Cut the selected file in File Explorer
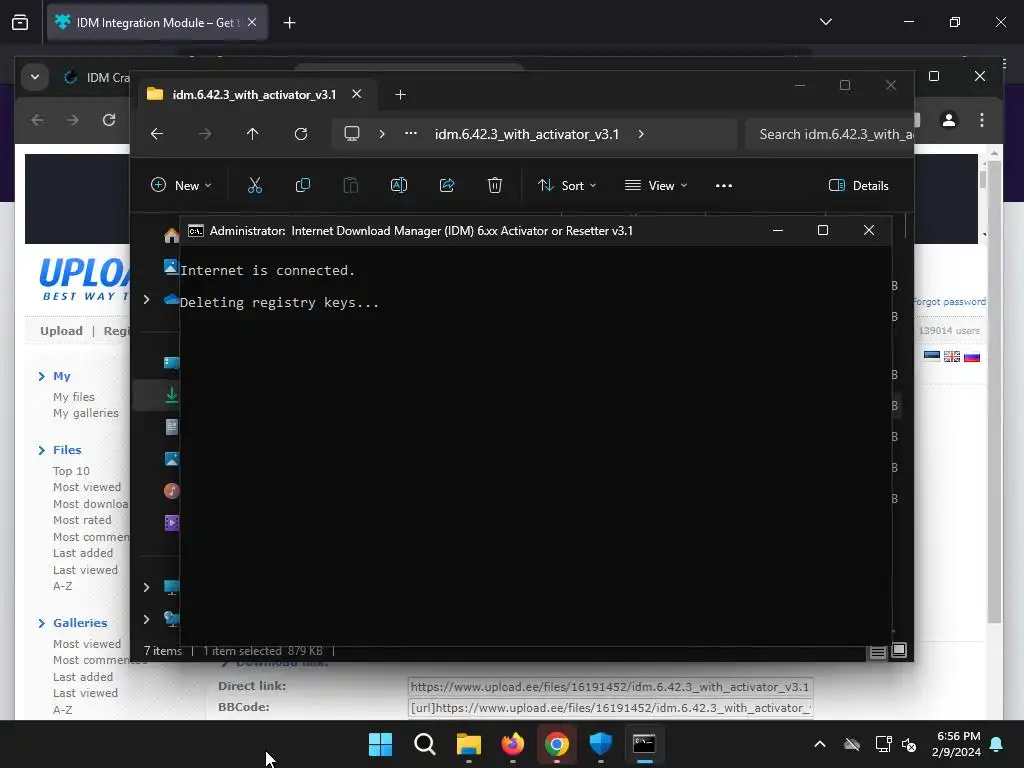1024x768 pixels. 255,185
